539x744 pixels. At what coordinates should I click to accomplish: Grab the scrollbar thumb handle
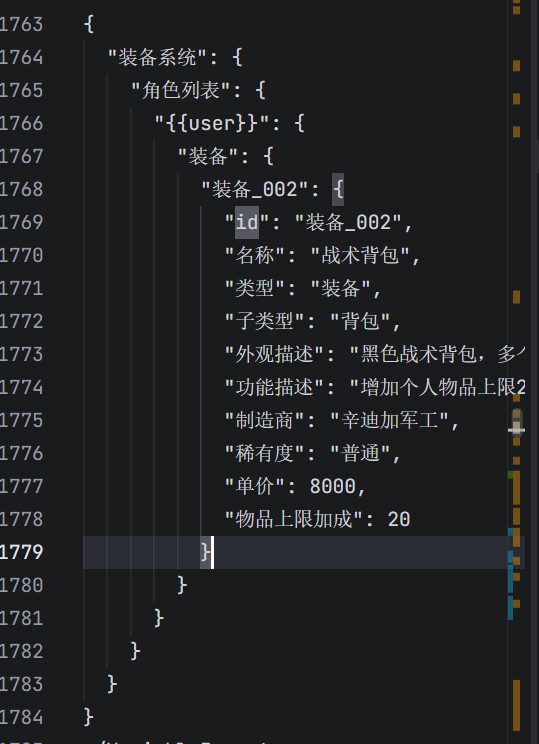tap(517, 422)
